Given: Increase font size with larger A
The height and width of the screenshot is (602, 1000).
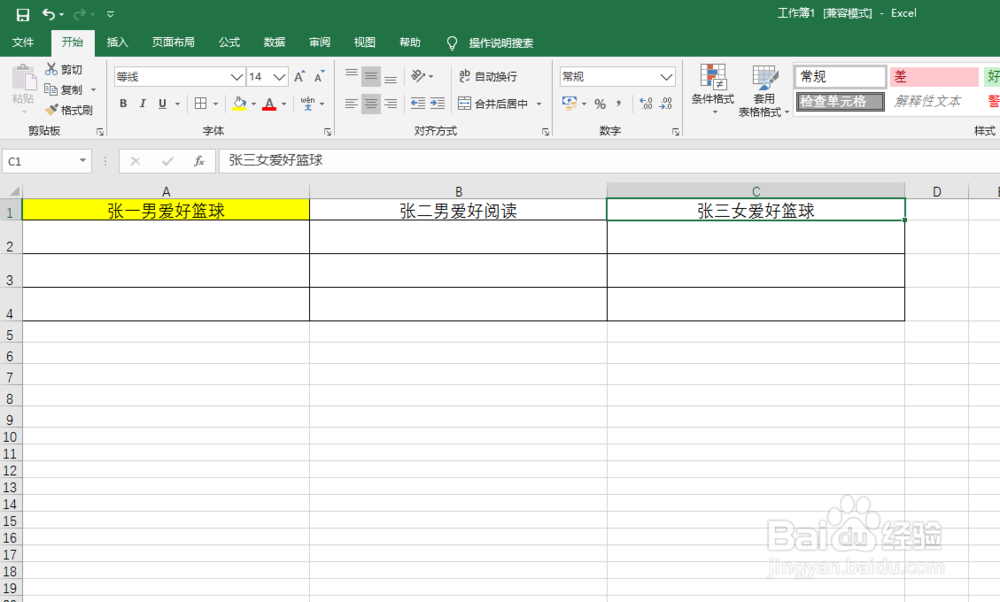Looking at the screenshot, I should pos(299,77).
